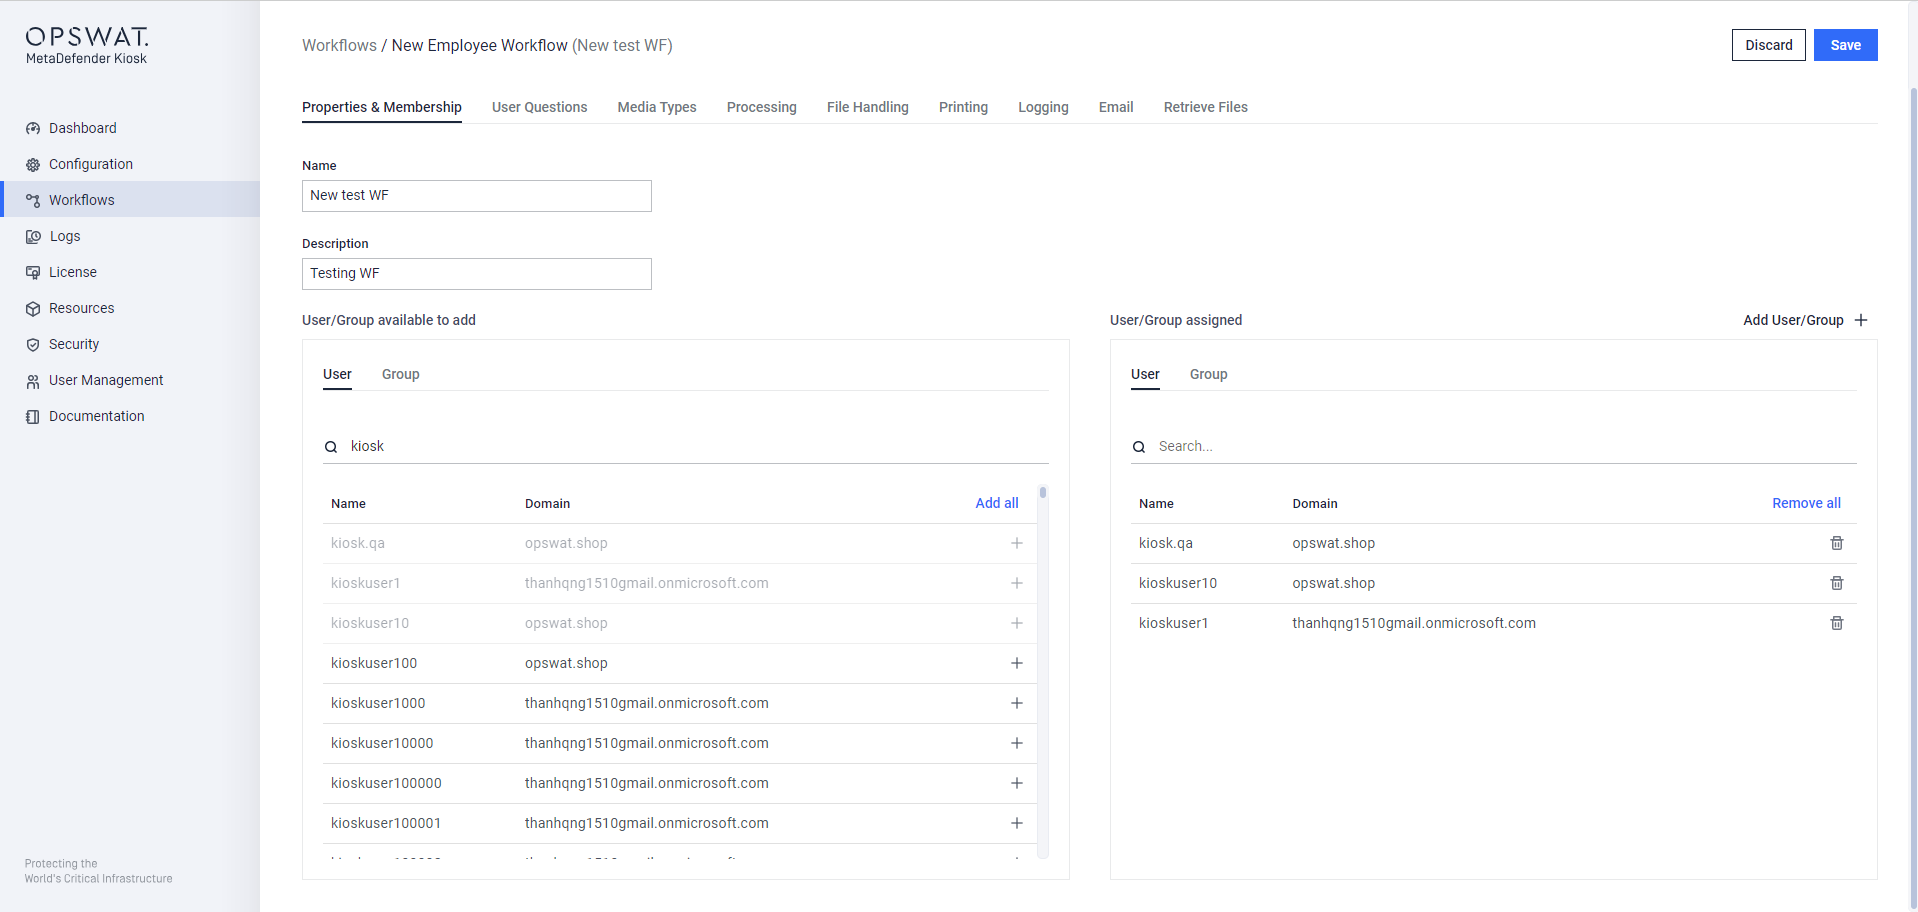
Task: Focus the Description input field
Action: pos(477,274)
